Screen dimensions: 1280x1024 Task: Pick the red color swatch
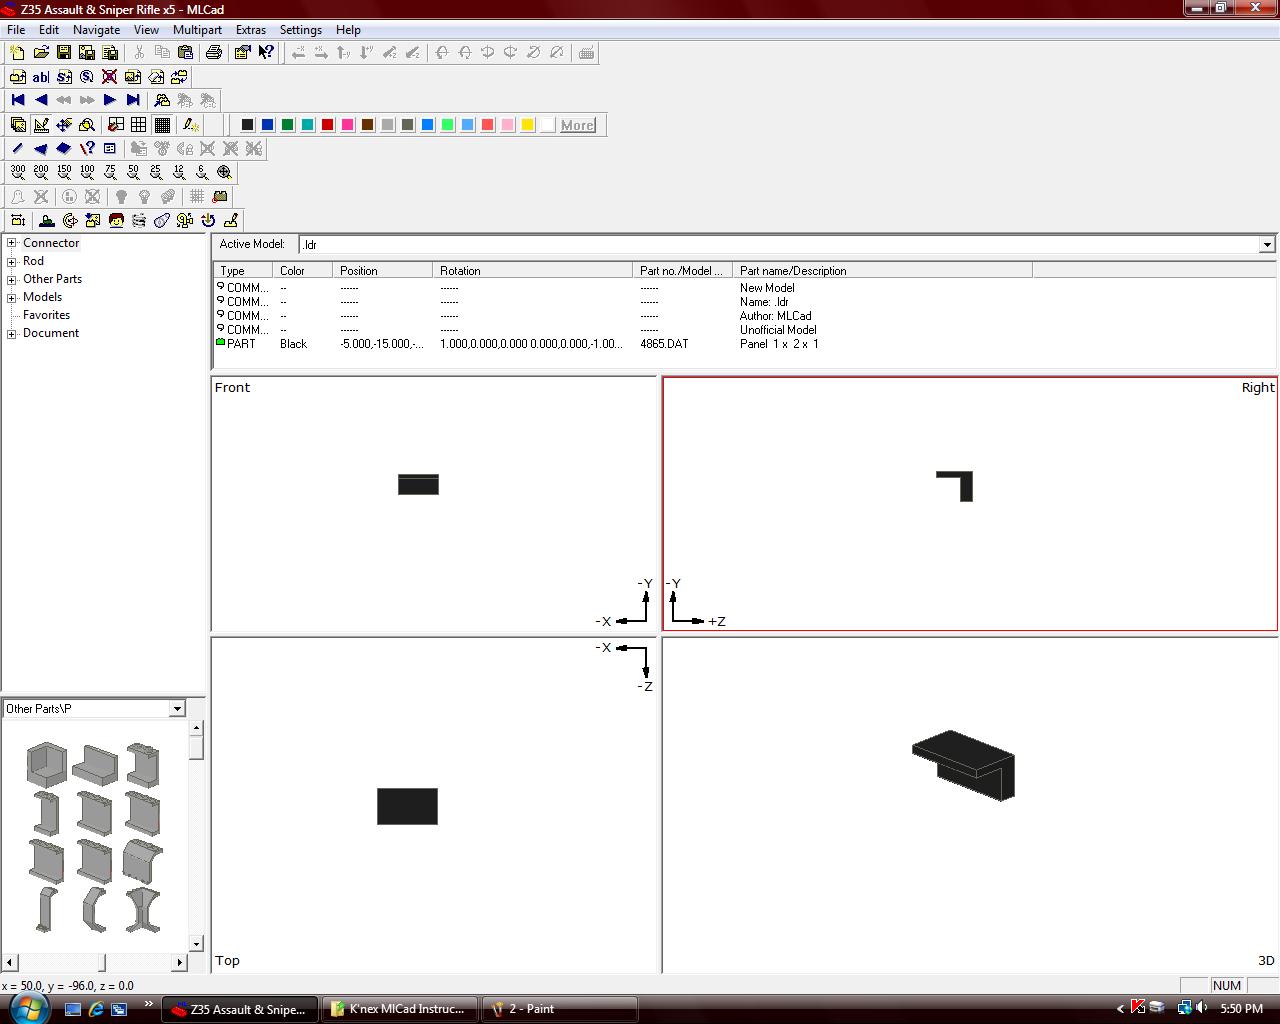pyautogui.click(x=327, y=125)
